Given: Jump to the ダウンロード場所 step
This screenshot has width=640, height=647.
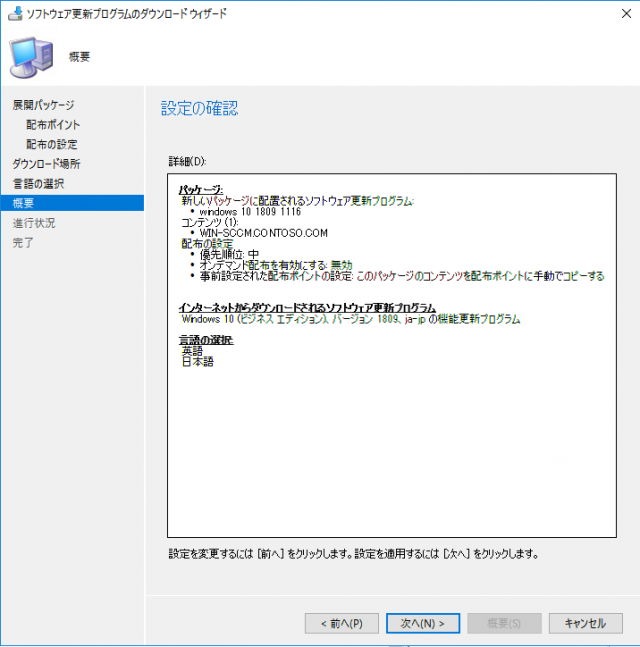Looking at the screenshot, I should coord(46,164).
